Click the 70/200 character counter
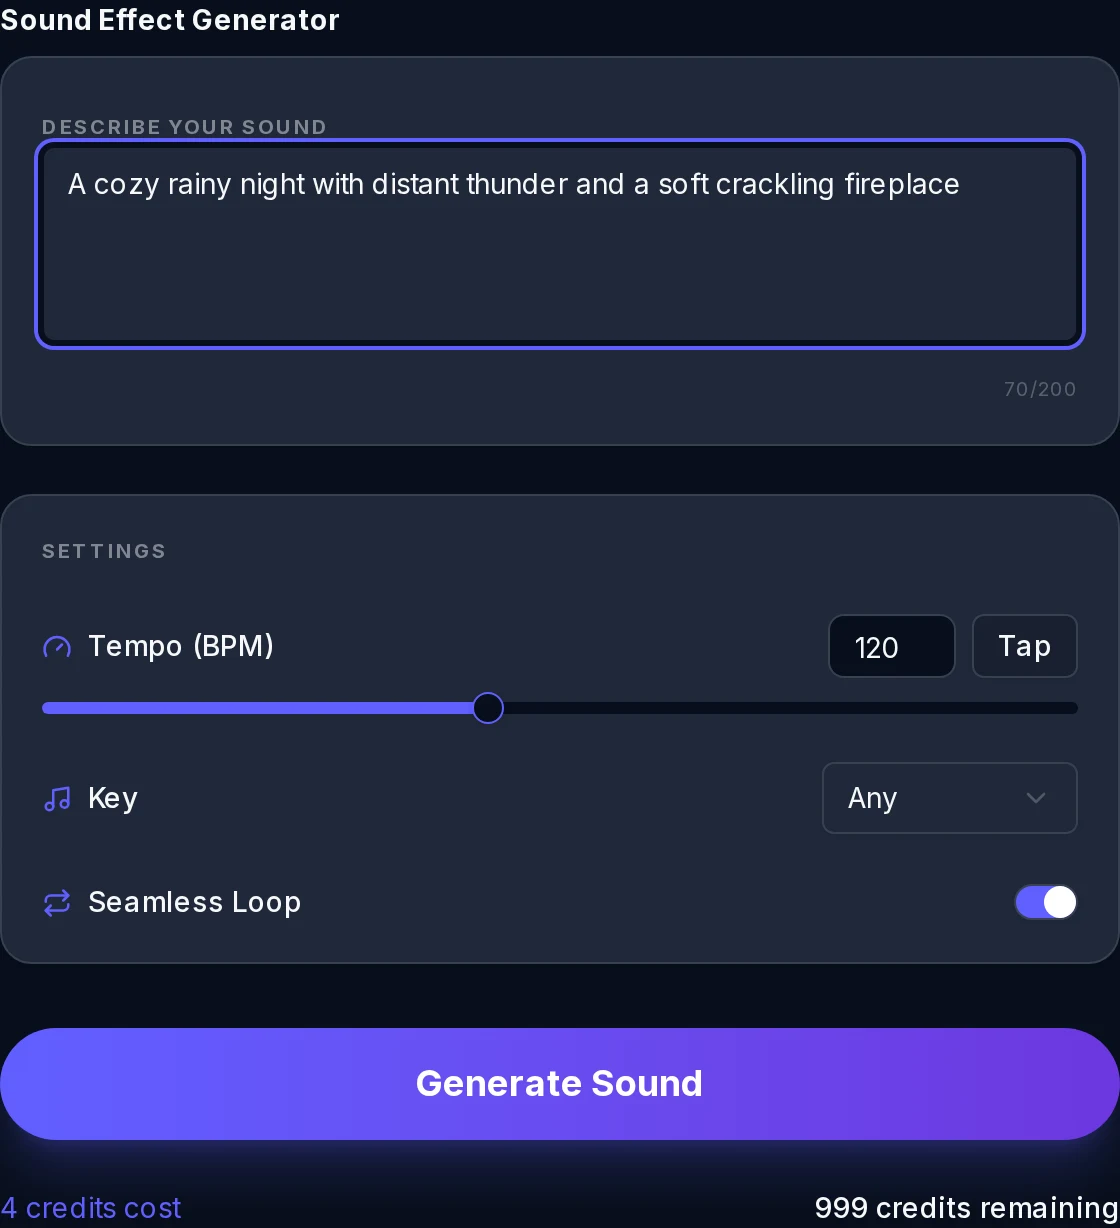Image resolution: width=1120 pixels, height=1228 pixels. pyautogui.click(x=1040, y=389)
